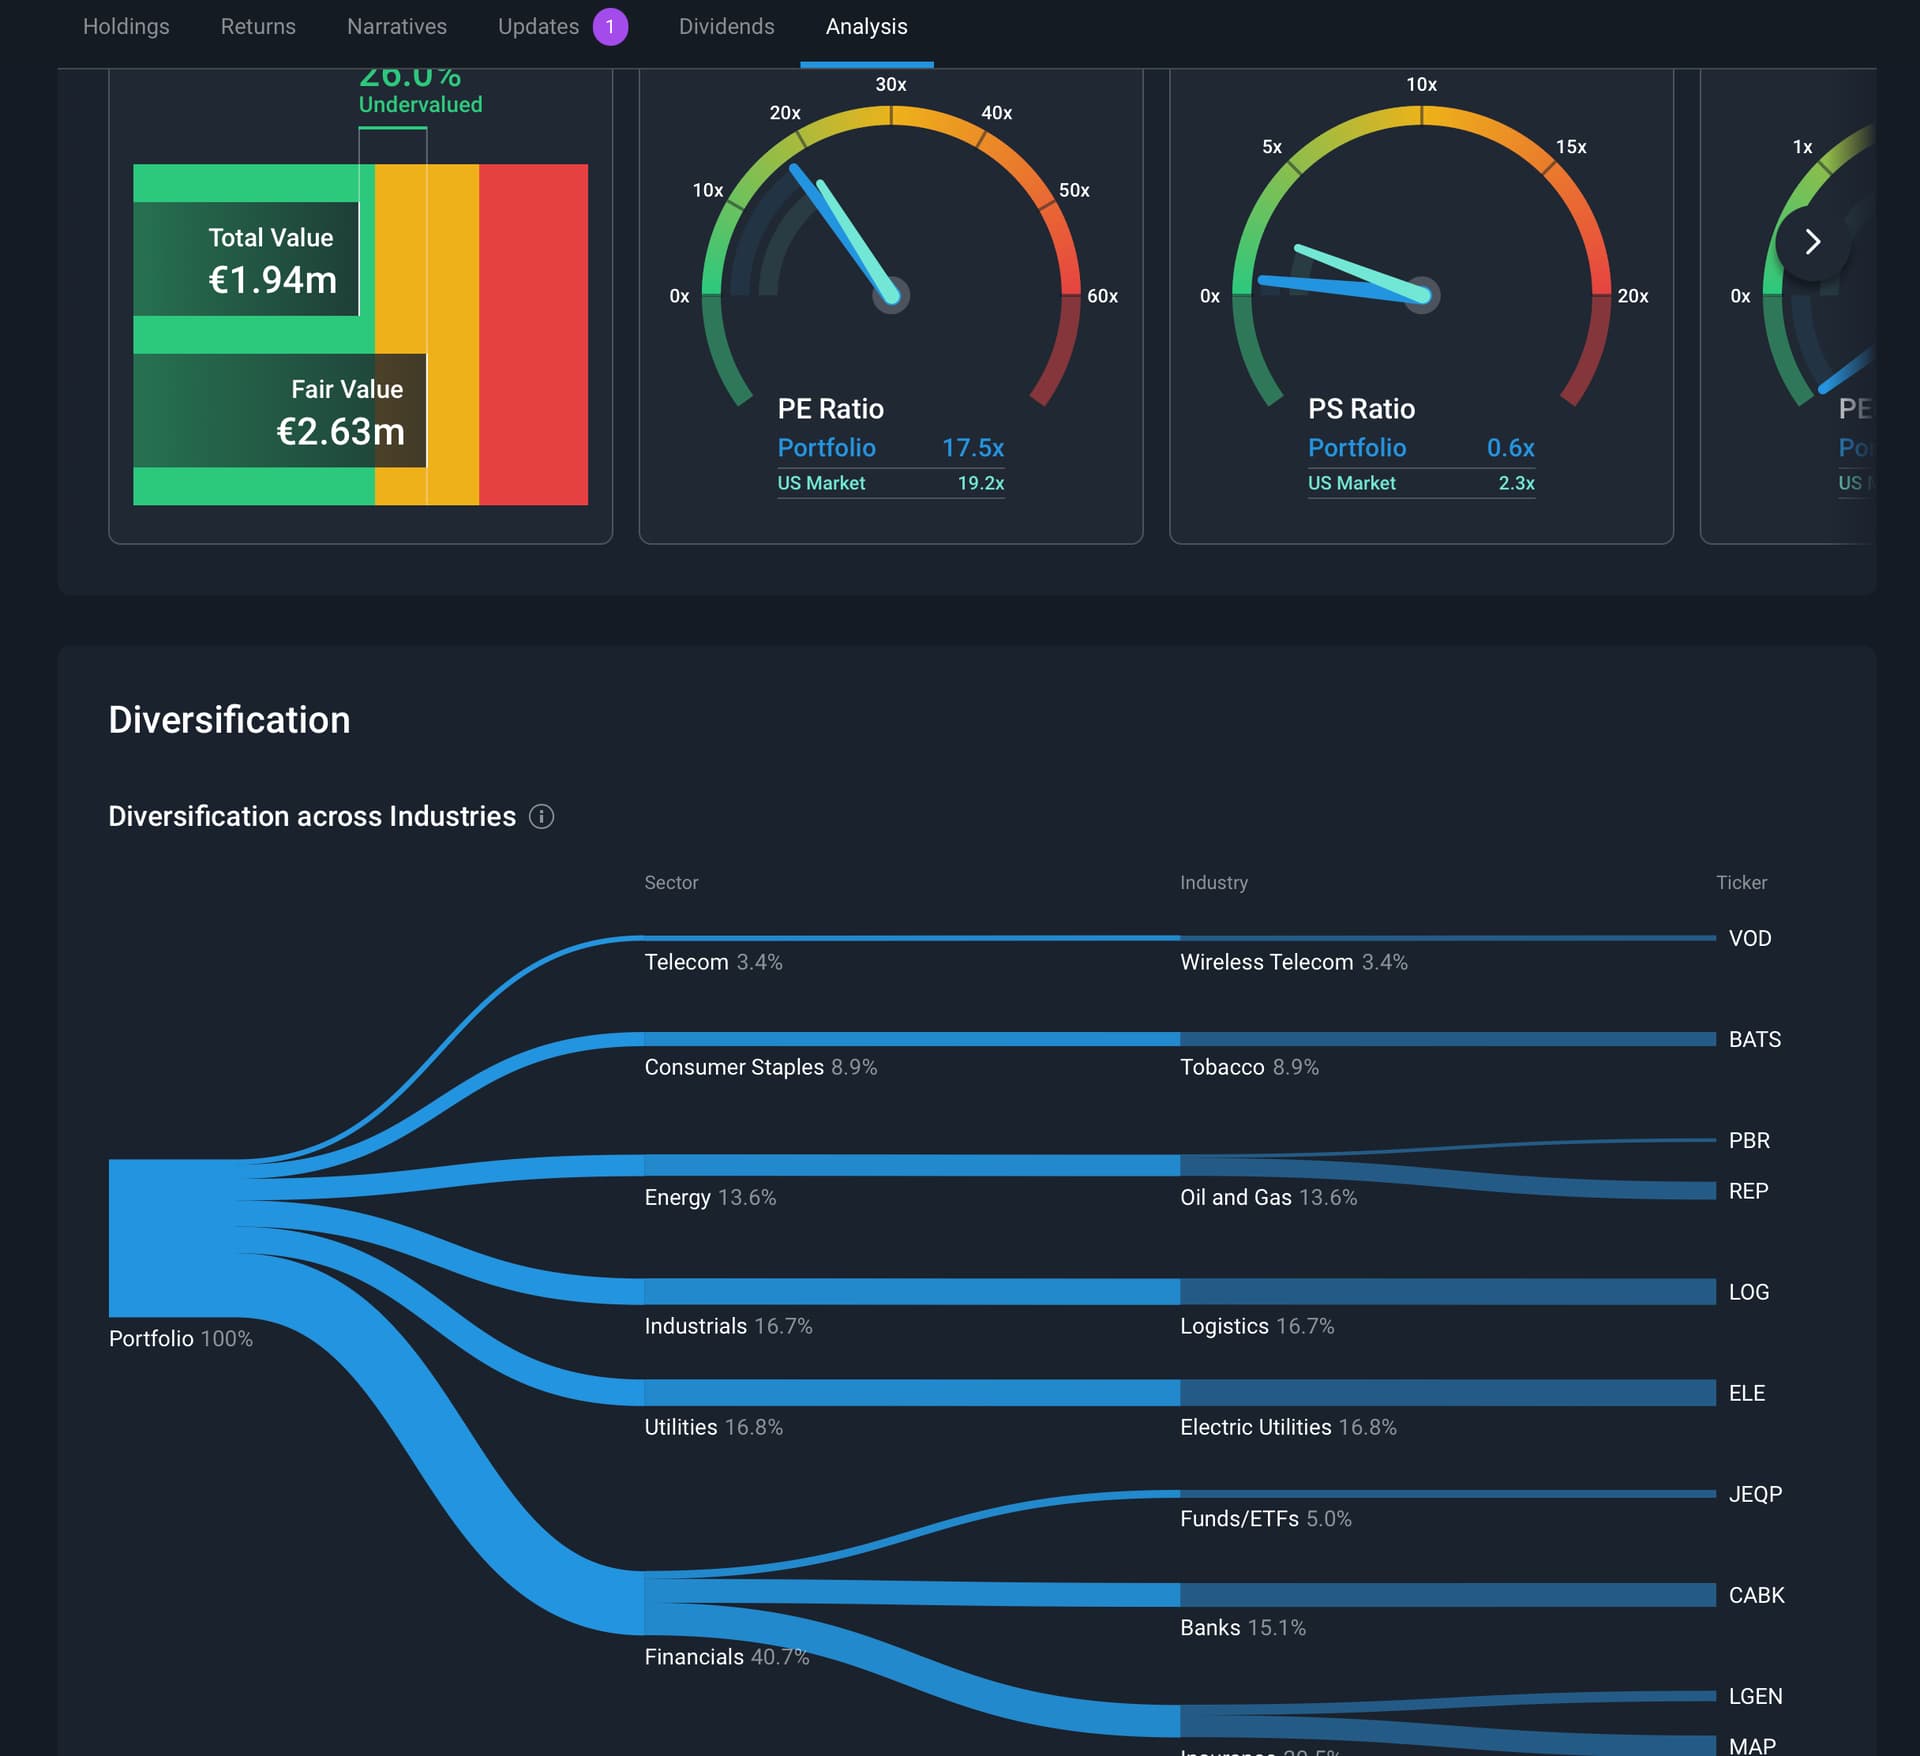The image size is (1920, 1756).
Task: Select the VOD ticker label
Action: (x=1749, y=939)
